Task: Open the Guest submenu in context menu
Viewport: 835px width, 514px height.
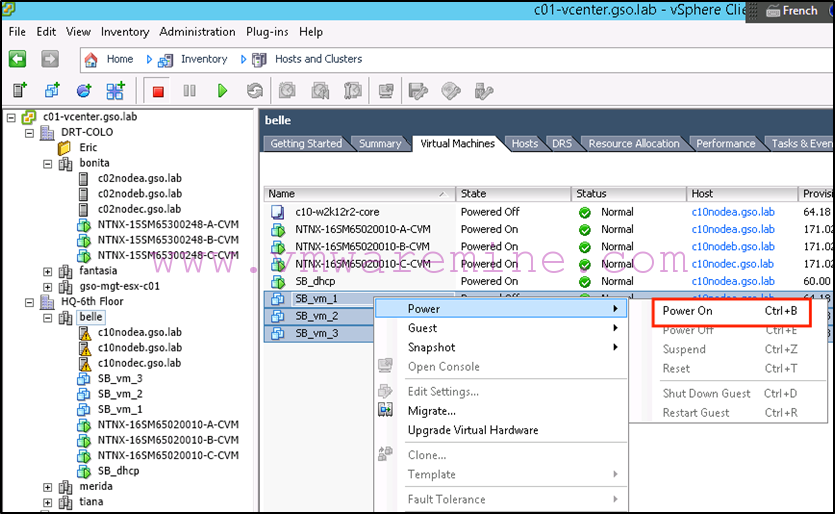Action: pos(501,328)
